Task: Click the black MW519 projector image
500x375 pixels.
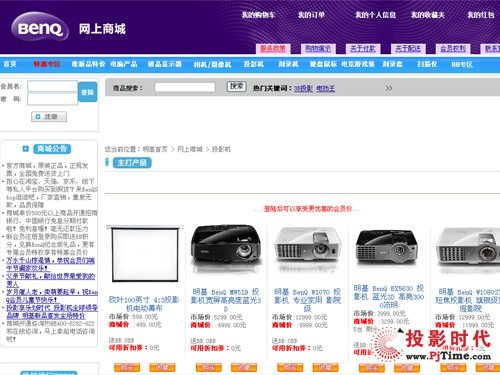Action: (x=226, y=248)
